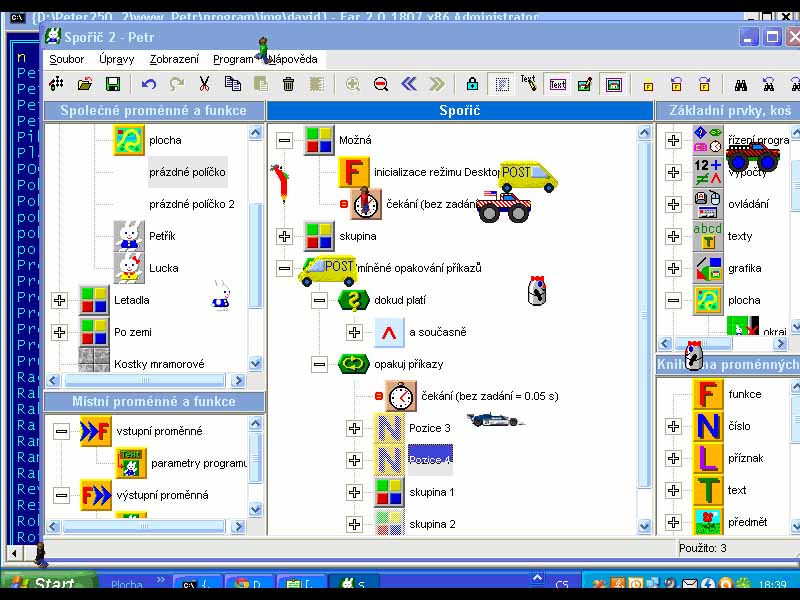The width and height of the screenshot is (800, 600).
Task: Click the padlock Lock icon in toolbar
Action: click(472, 85)
